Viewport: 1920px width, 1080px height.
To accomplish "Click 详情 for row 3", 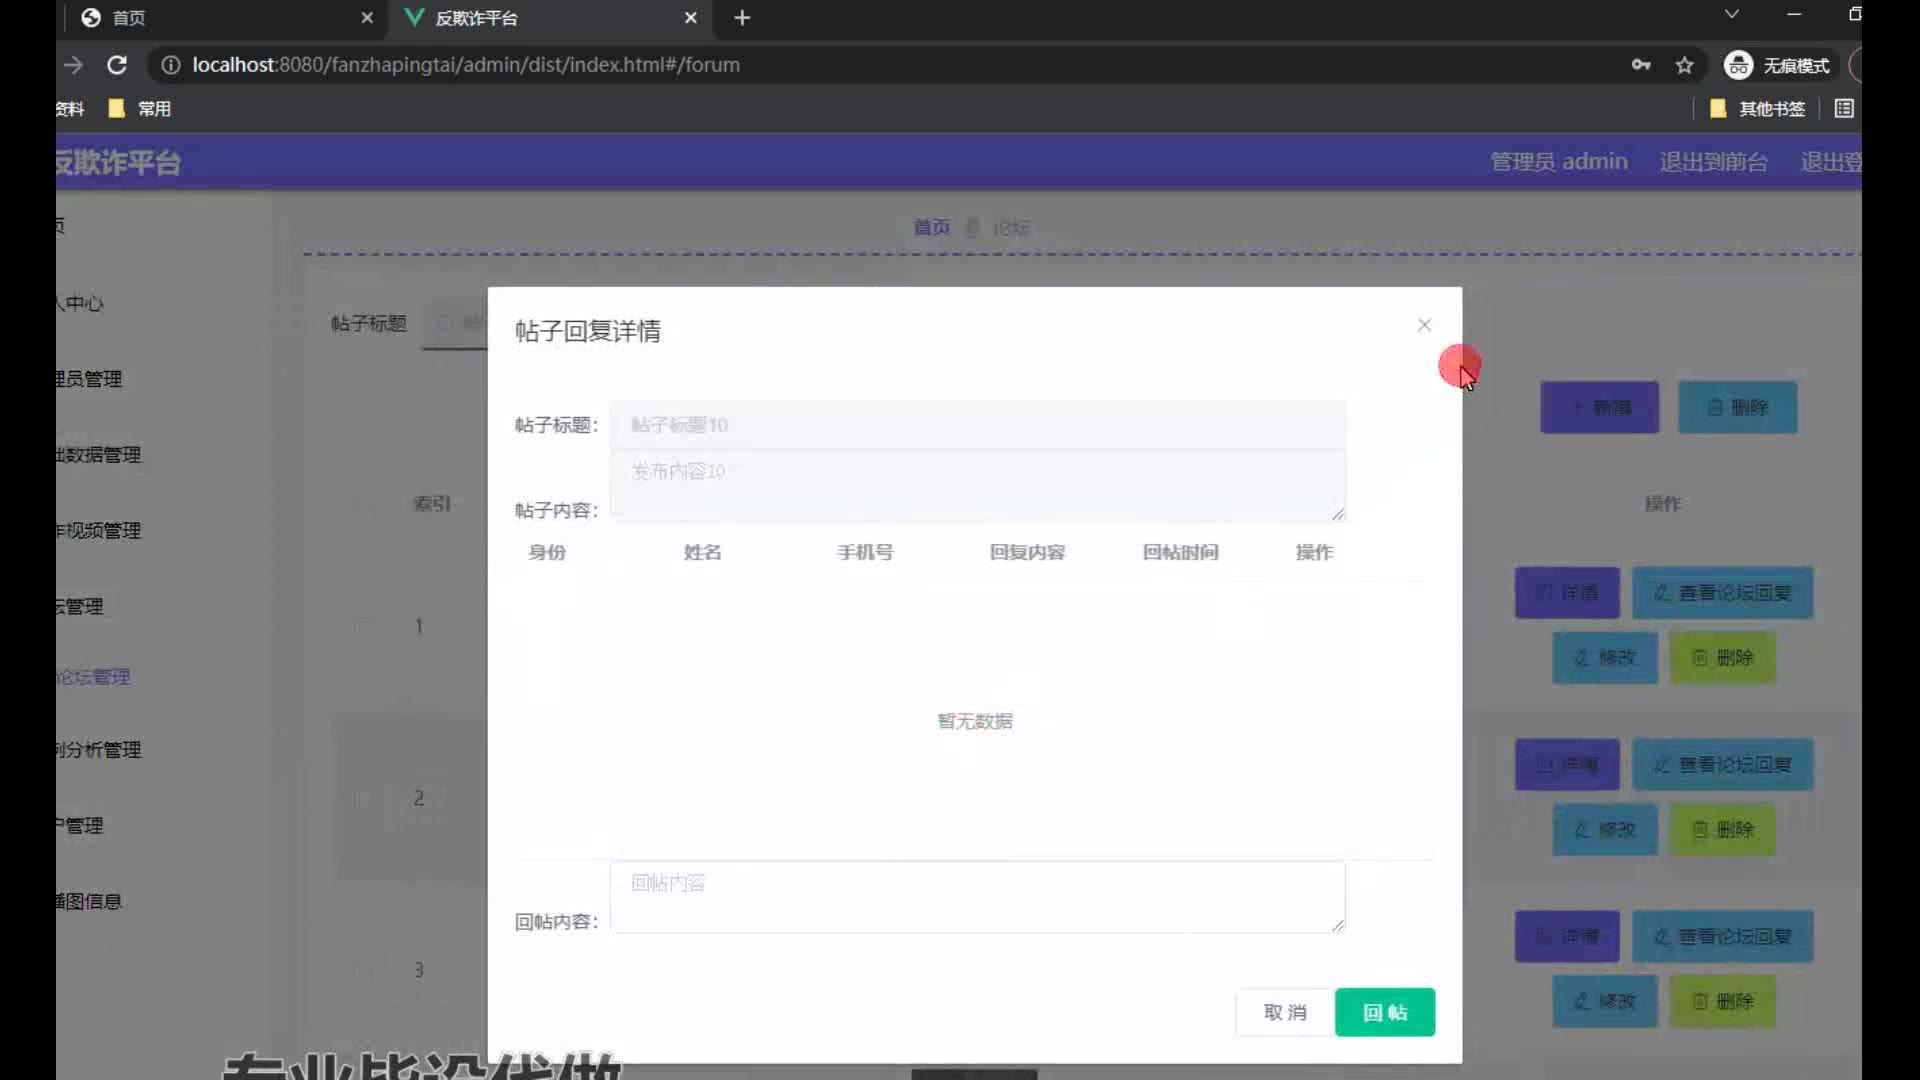I will tap(1566, 937).
